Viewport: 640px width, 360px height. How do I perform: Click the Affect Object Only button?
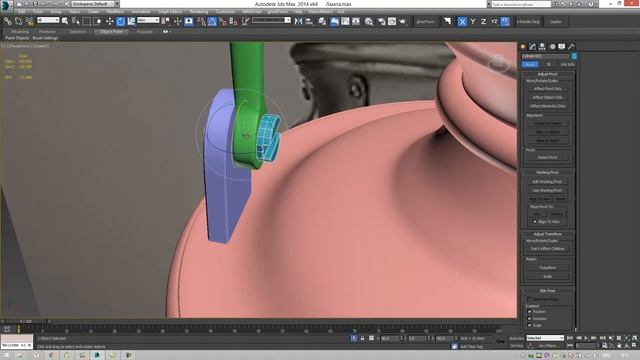[547, 98]
